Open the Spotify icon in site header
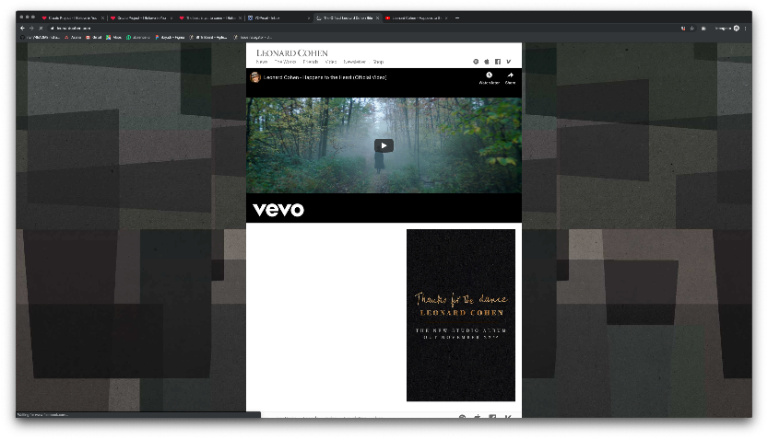Screen dimensions: 768x439 click(476, 62)
